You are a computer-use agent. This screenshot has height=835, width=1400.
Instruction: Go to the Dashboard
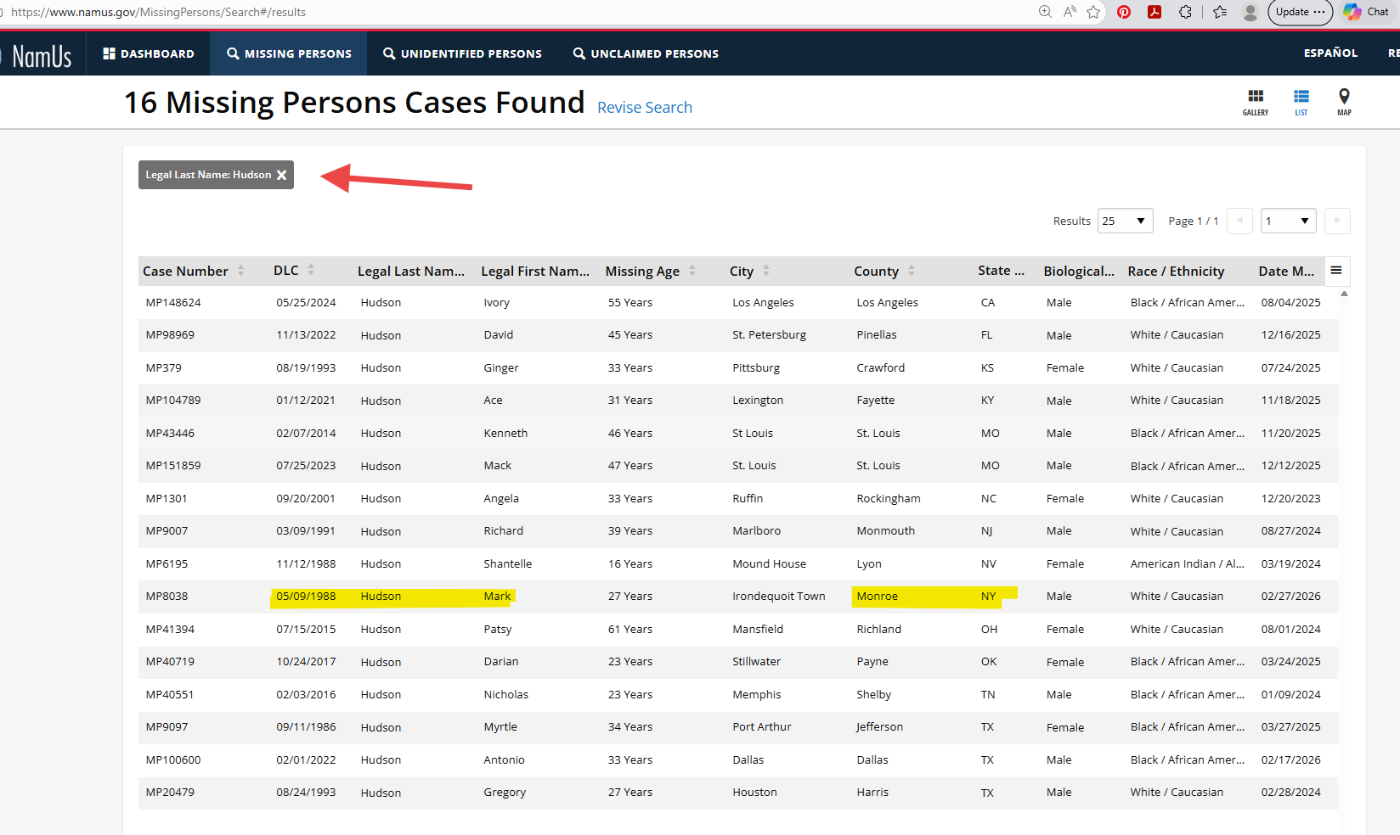[148, 54]
